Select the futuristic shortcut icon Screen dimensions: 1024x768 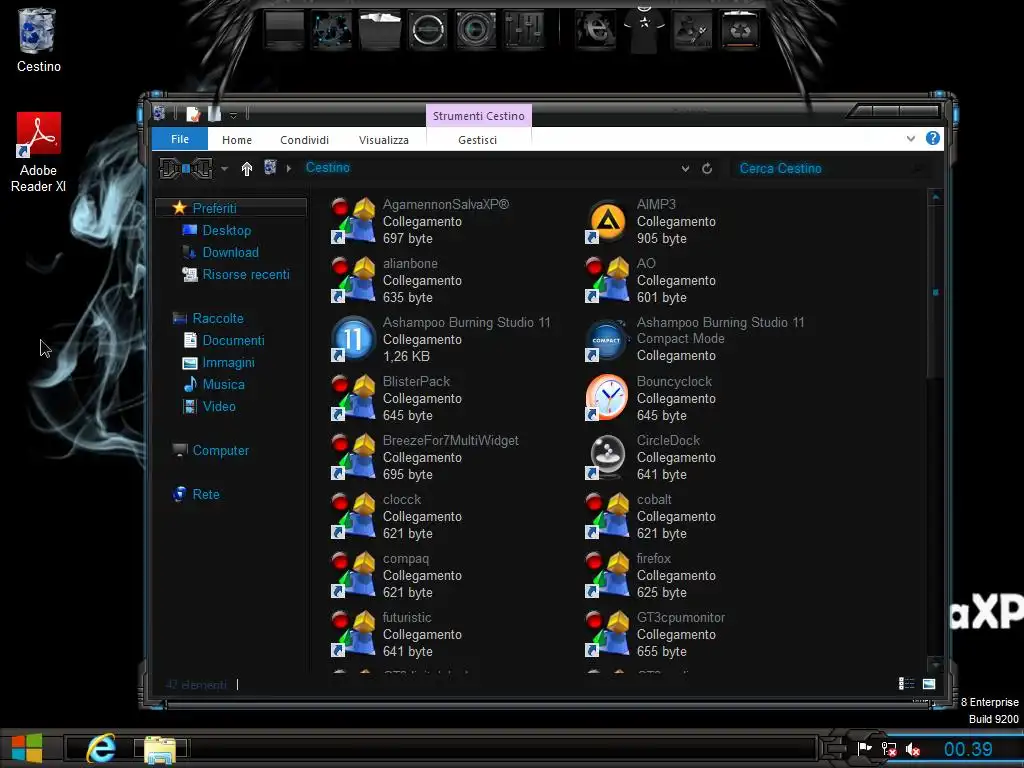pyautogui.click(x=353, y=633)
